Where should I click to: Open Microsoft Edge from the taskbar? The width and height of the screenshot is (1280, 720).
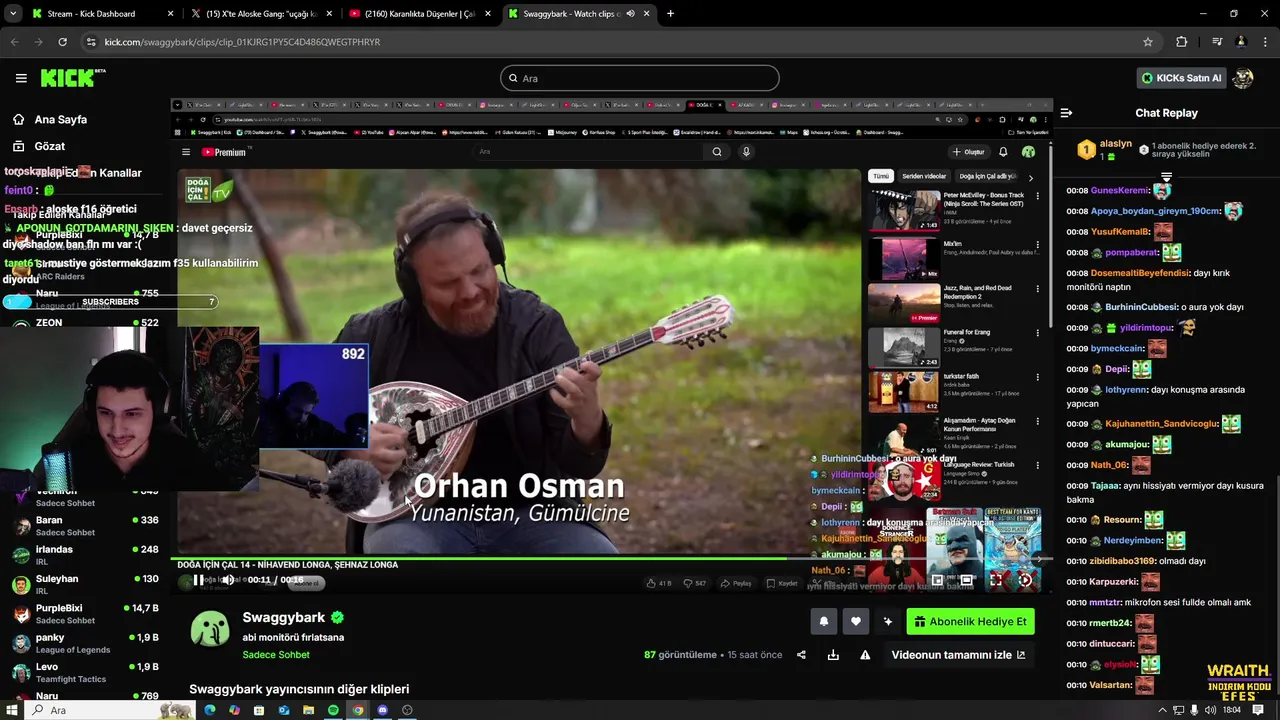click(210, 710)
